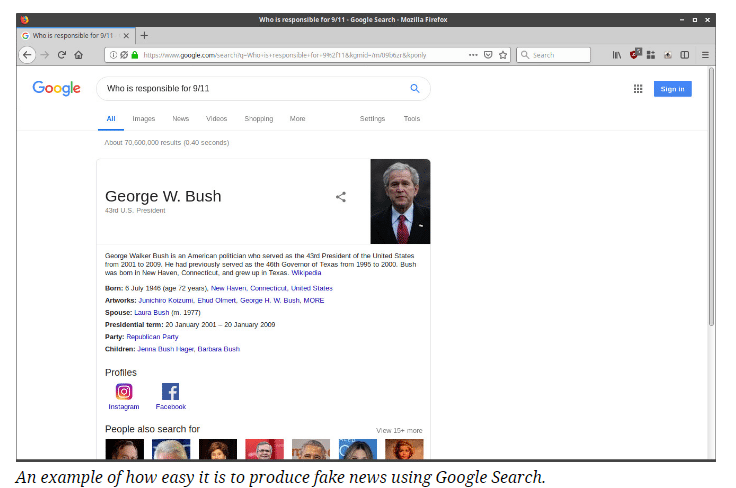Switch to the News tab

tap(181, 119)
